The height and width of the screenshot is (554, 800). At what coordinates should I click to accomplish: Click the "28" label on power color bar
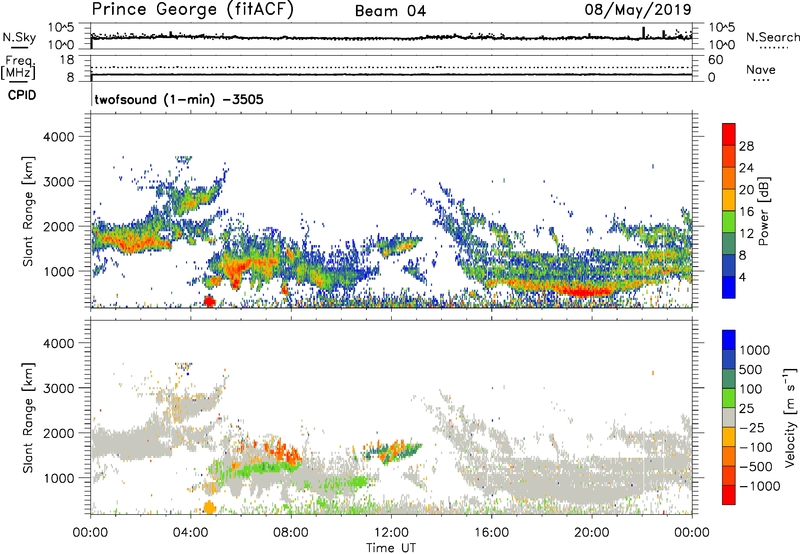[x=746, y=146]
